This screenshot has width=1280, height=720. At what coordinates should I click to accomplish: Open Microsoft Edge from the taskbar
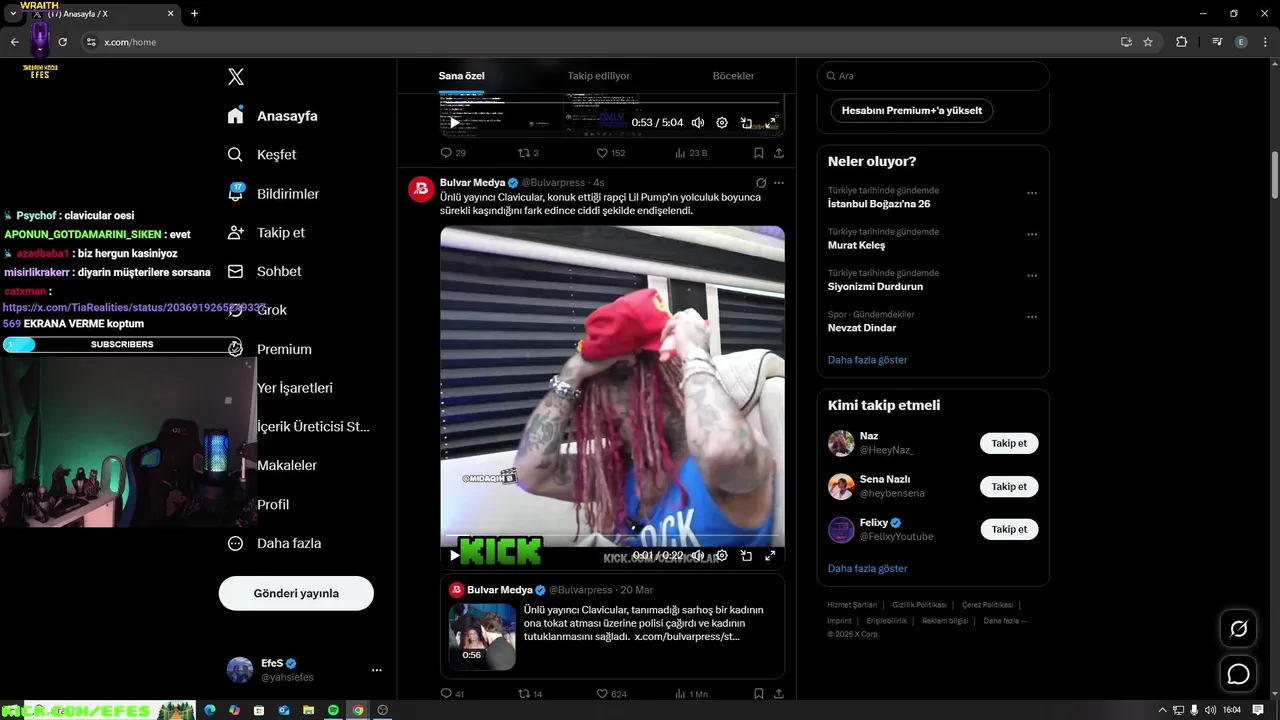pyautogui.click(x=210, y=710)
